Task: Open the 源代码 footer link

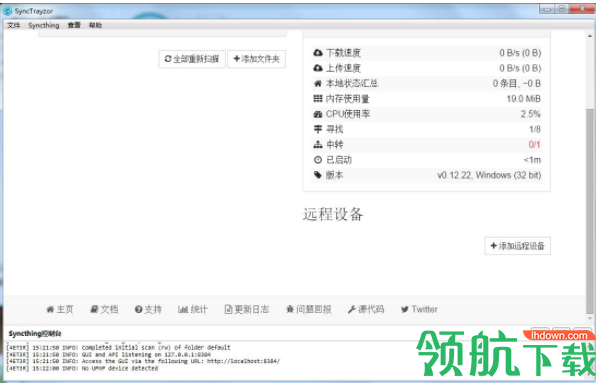Action: pyautogui.click(x=366, y=309)
